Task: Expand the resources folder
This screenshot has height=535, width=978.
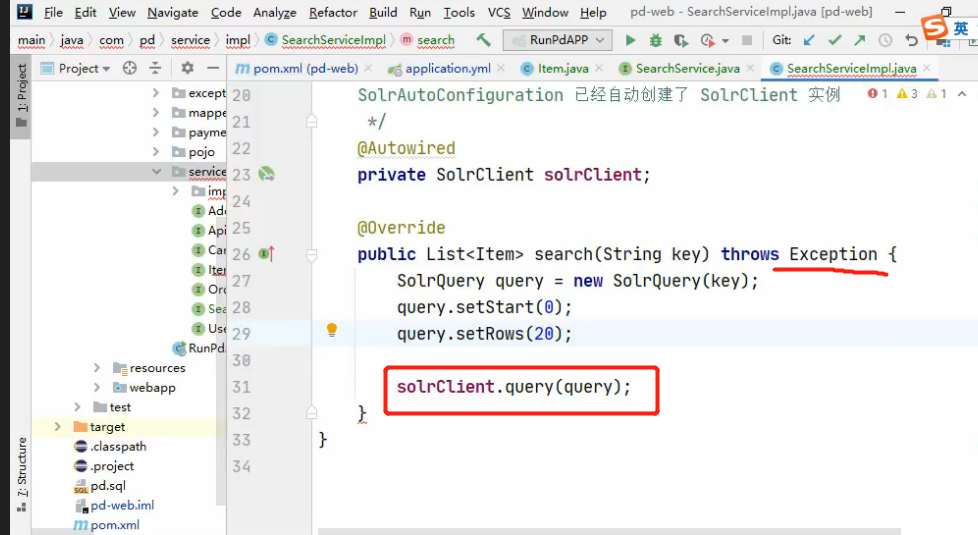Action: (x=97, y=368)
